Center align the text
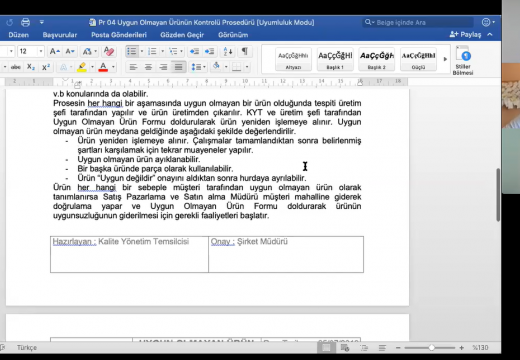The height and width of the screenshot is (360, 520). coord(148,67)
